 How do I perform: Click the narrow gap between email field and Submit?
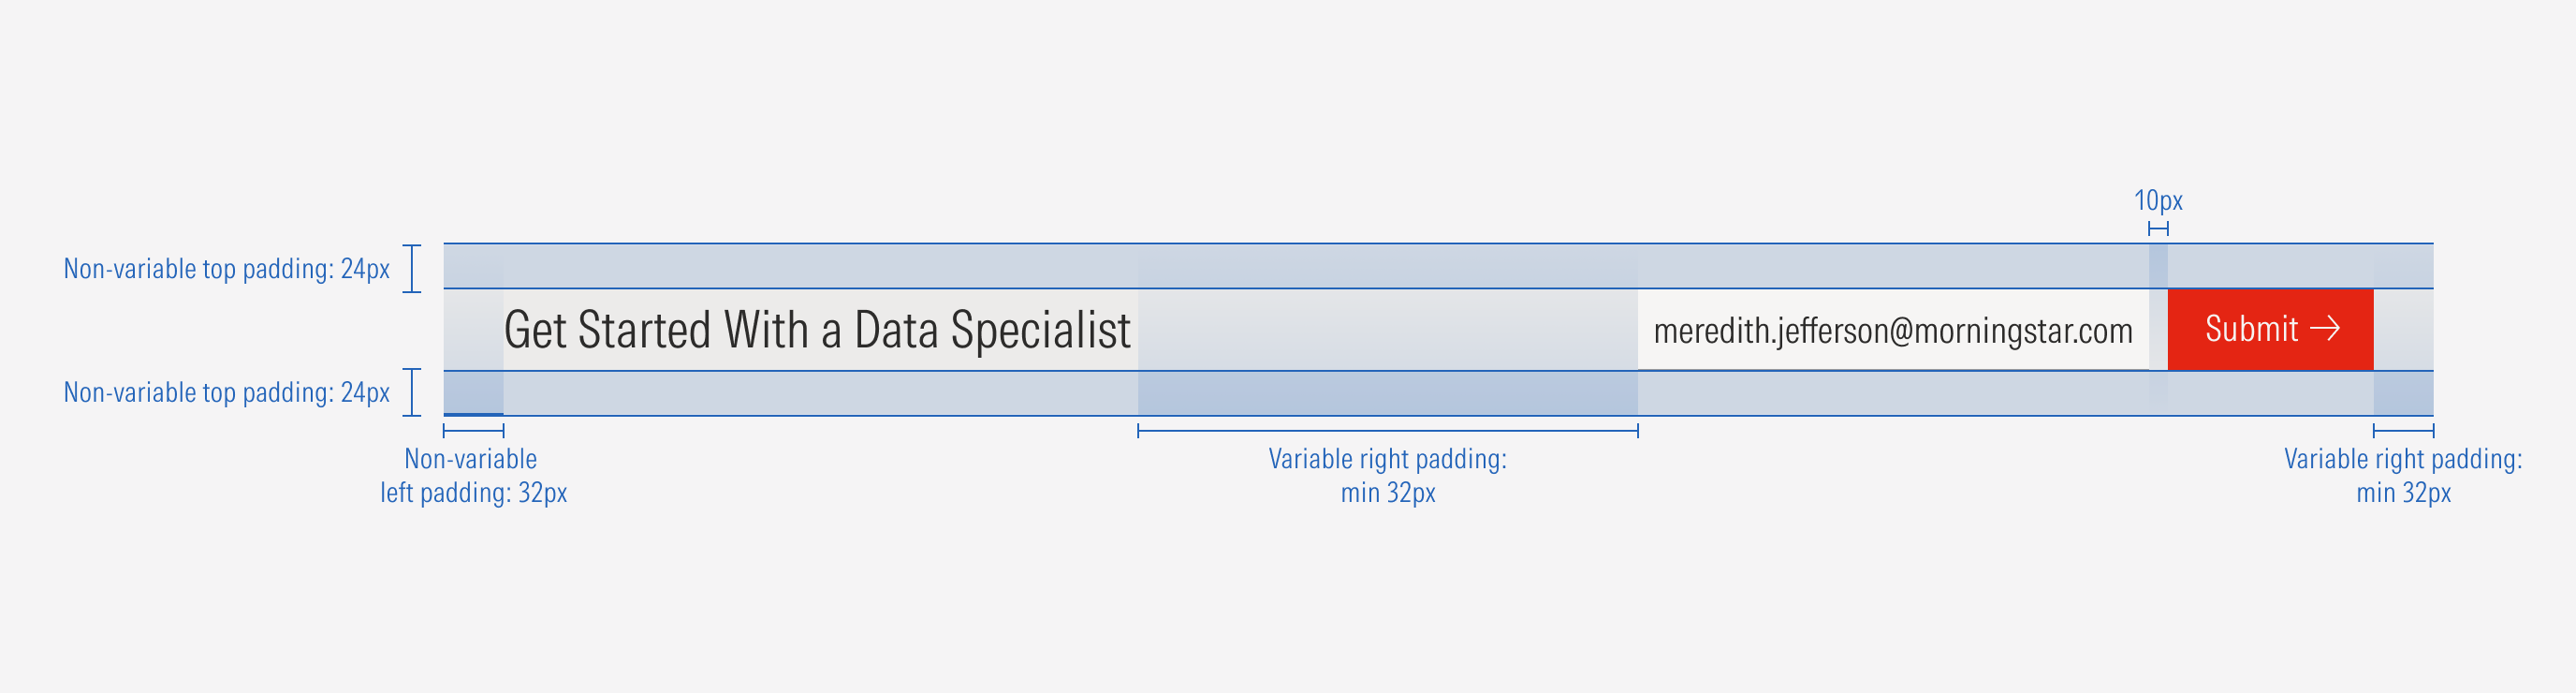tap(2158, 330)
